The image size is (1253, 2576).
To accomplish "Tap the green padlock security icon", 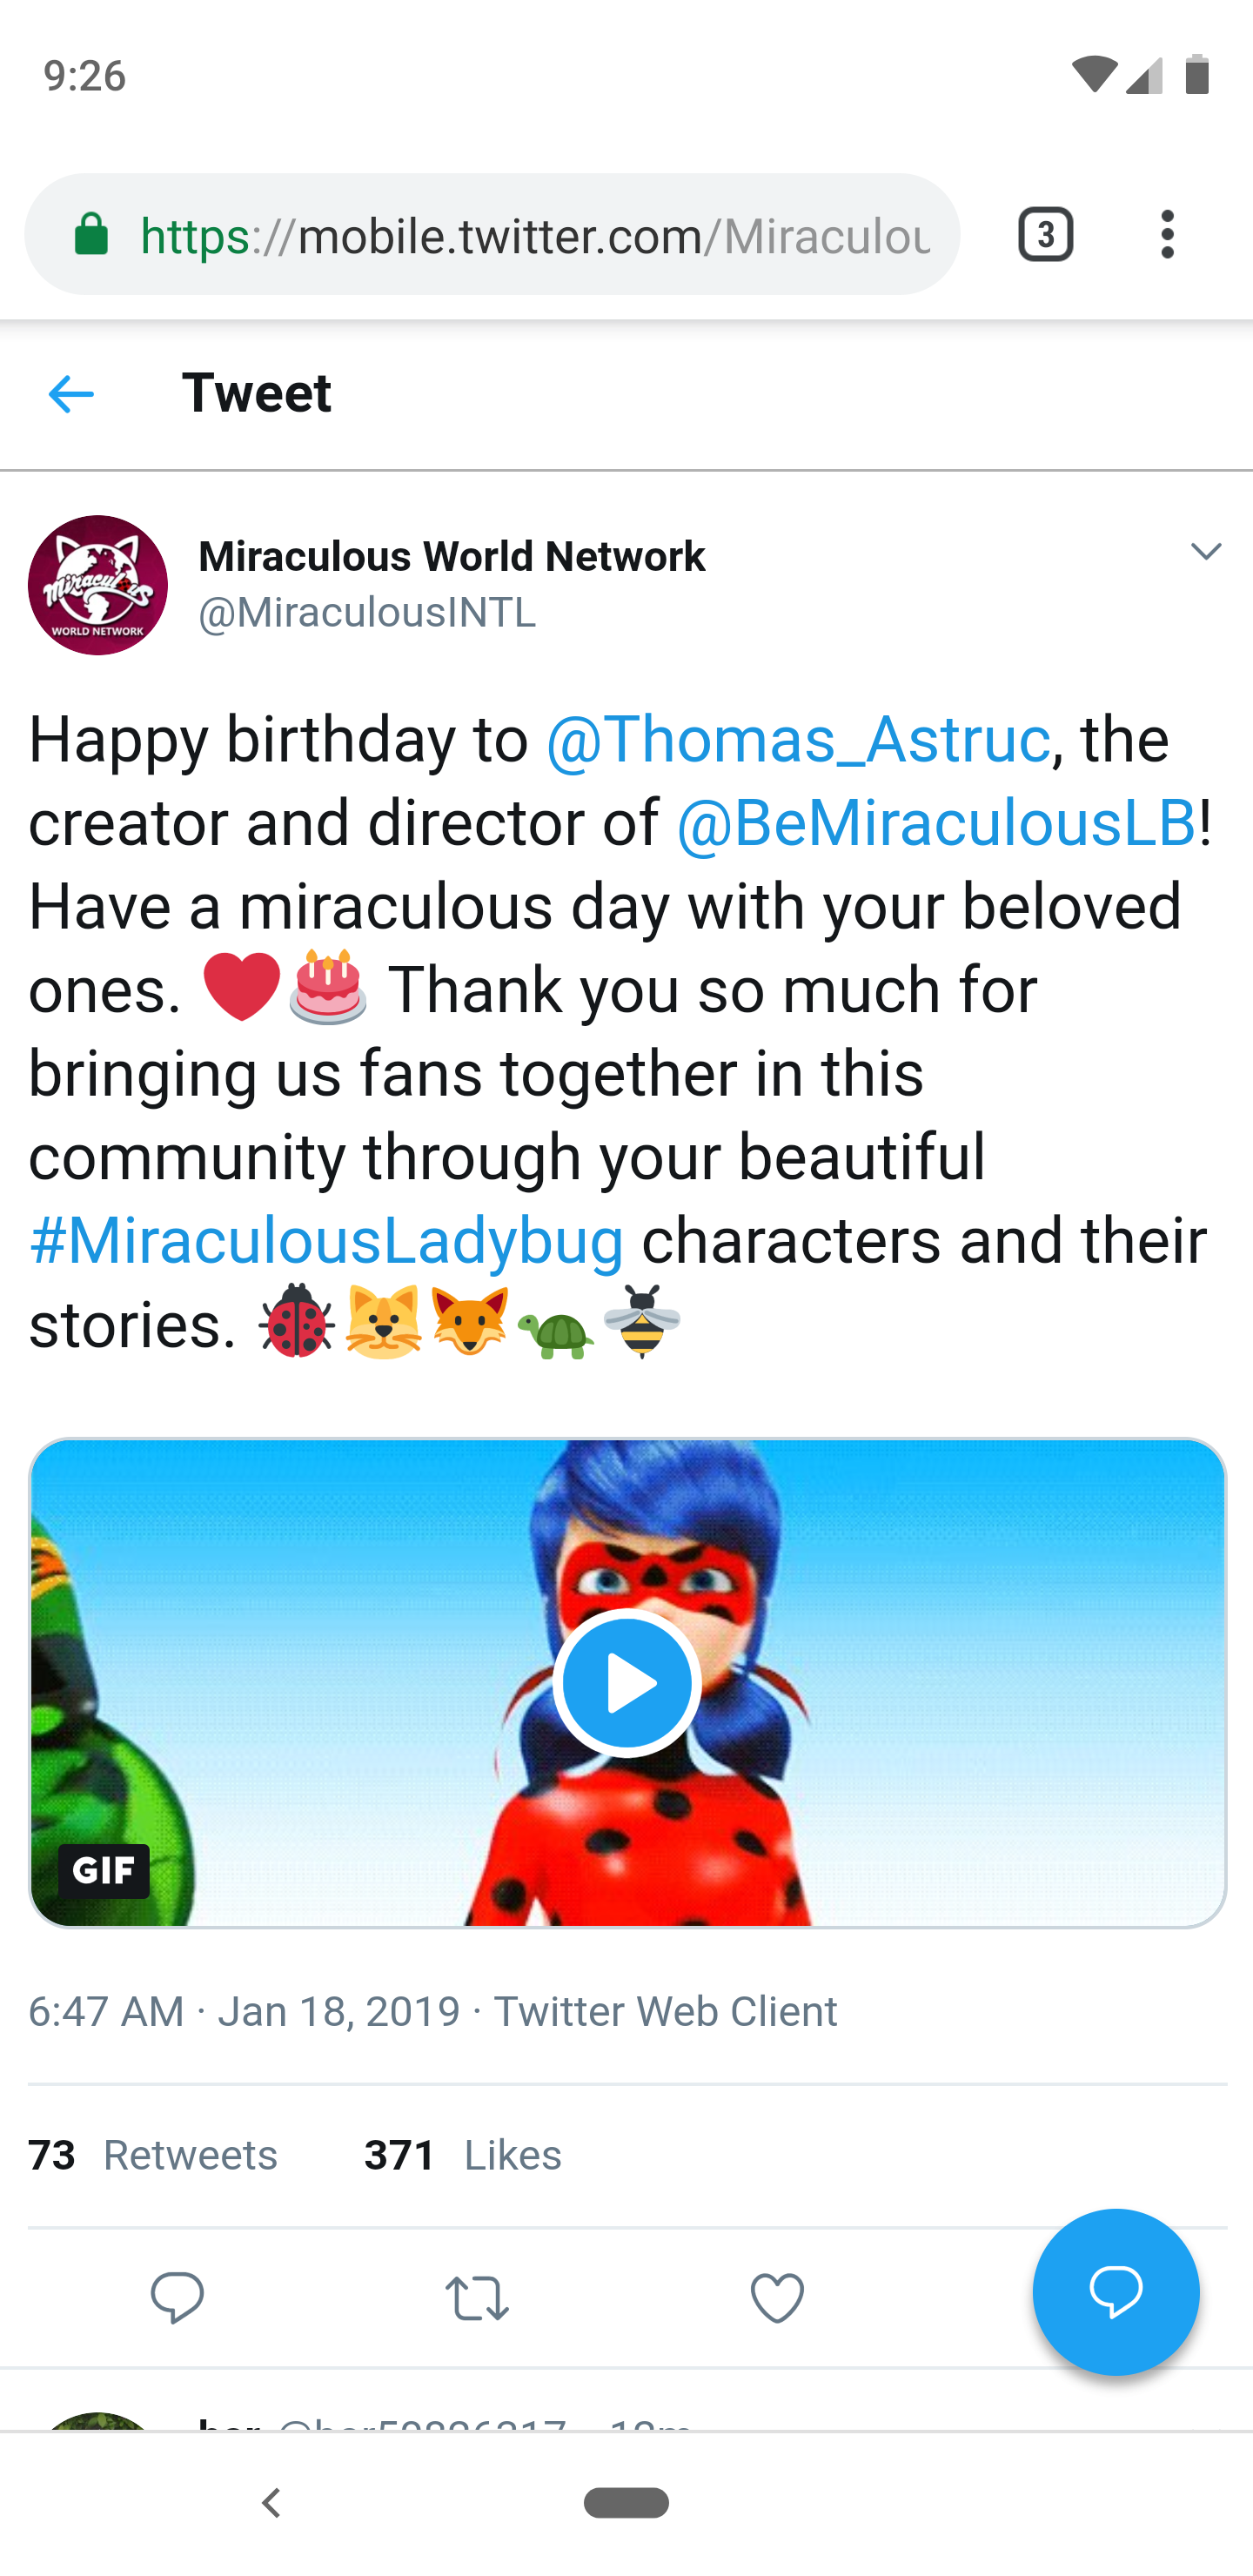I will [x=92, y=235].
